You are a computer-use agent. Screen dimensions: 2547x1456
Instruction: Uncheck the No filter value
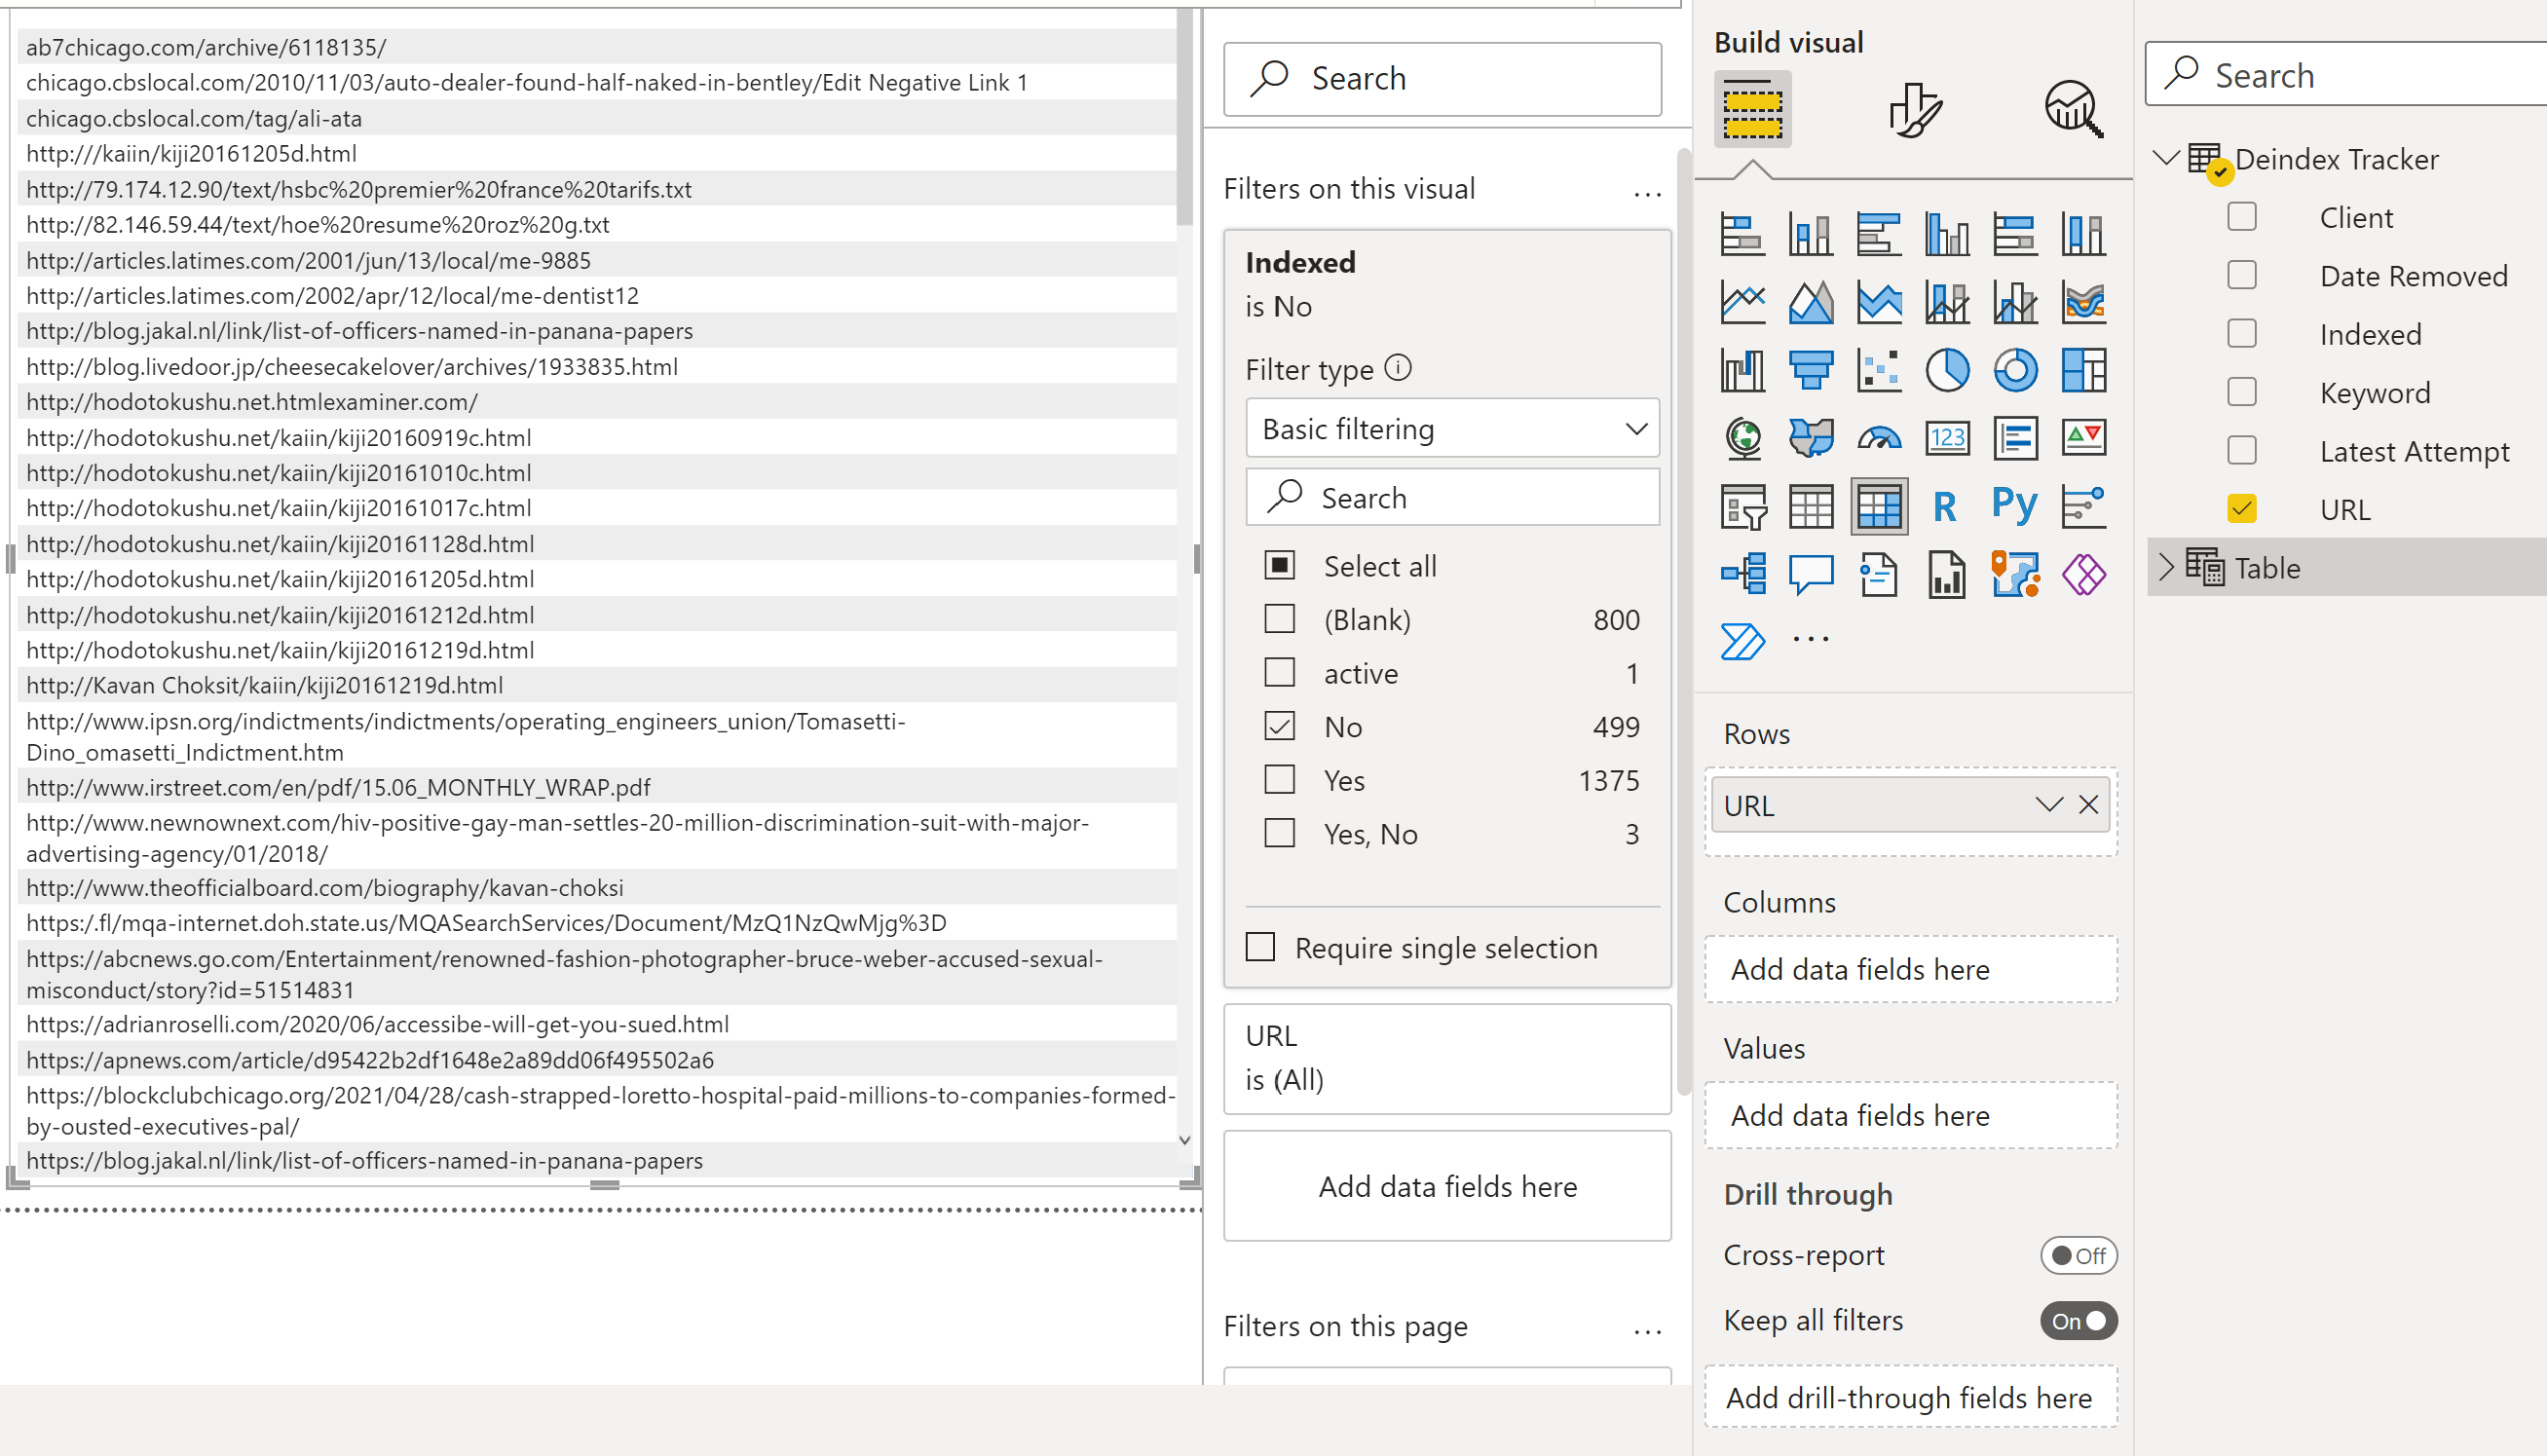pyautogui.click(x=1280, y=726)
